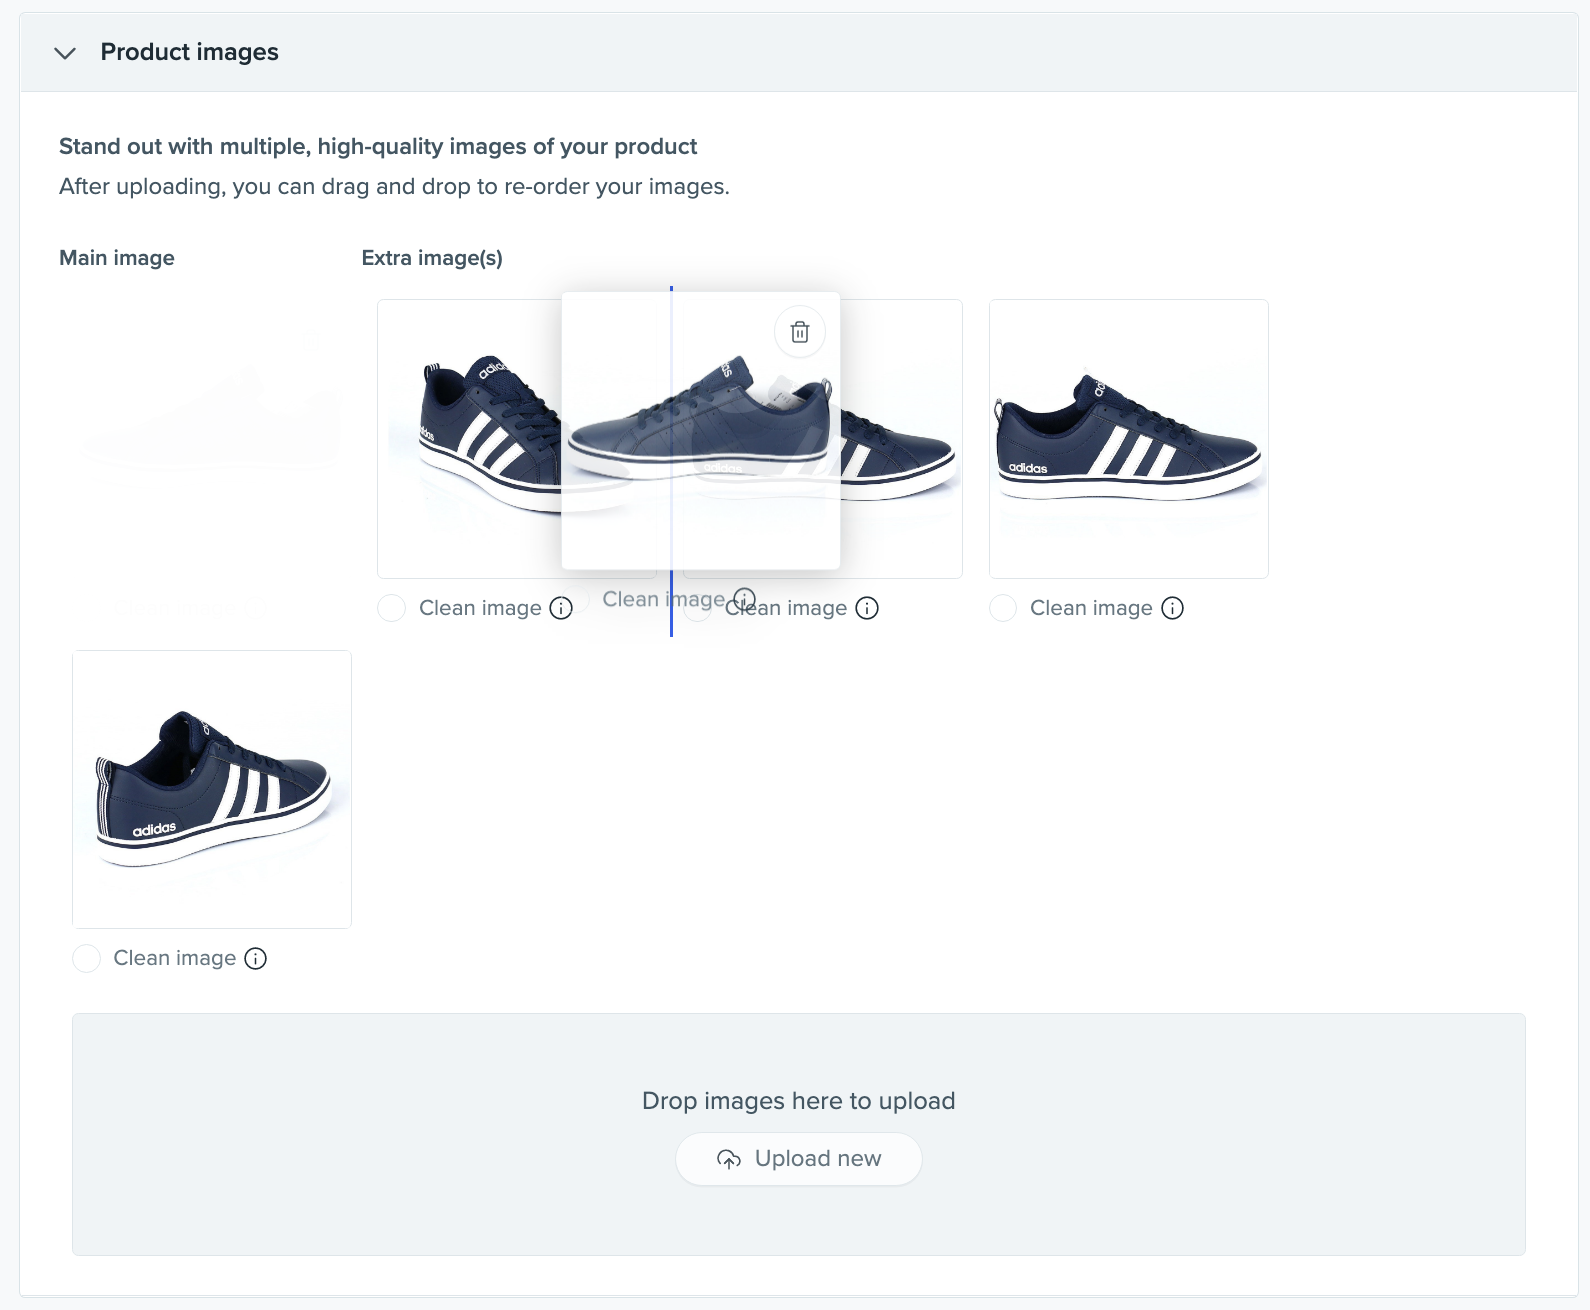This screenshot has height=1310, width=1590.
Task: Select the side-view adidas shoe thumbnail
Action: (x=1128, y=439)
